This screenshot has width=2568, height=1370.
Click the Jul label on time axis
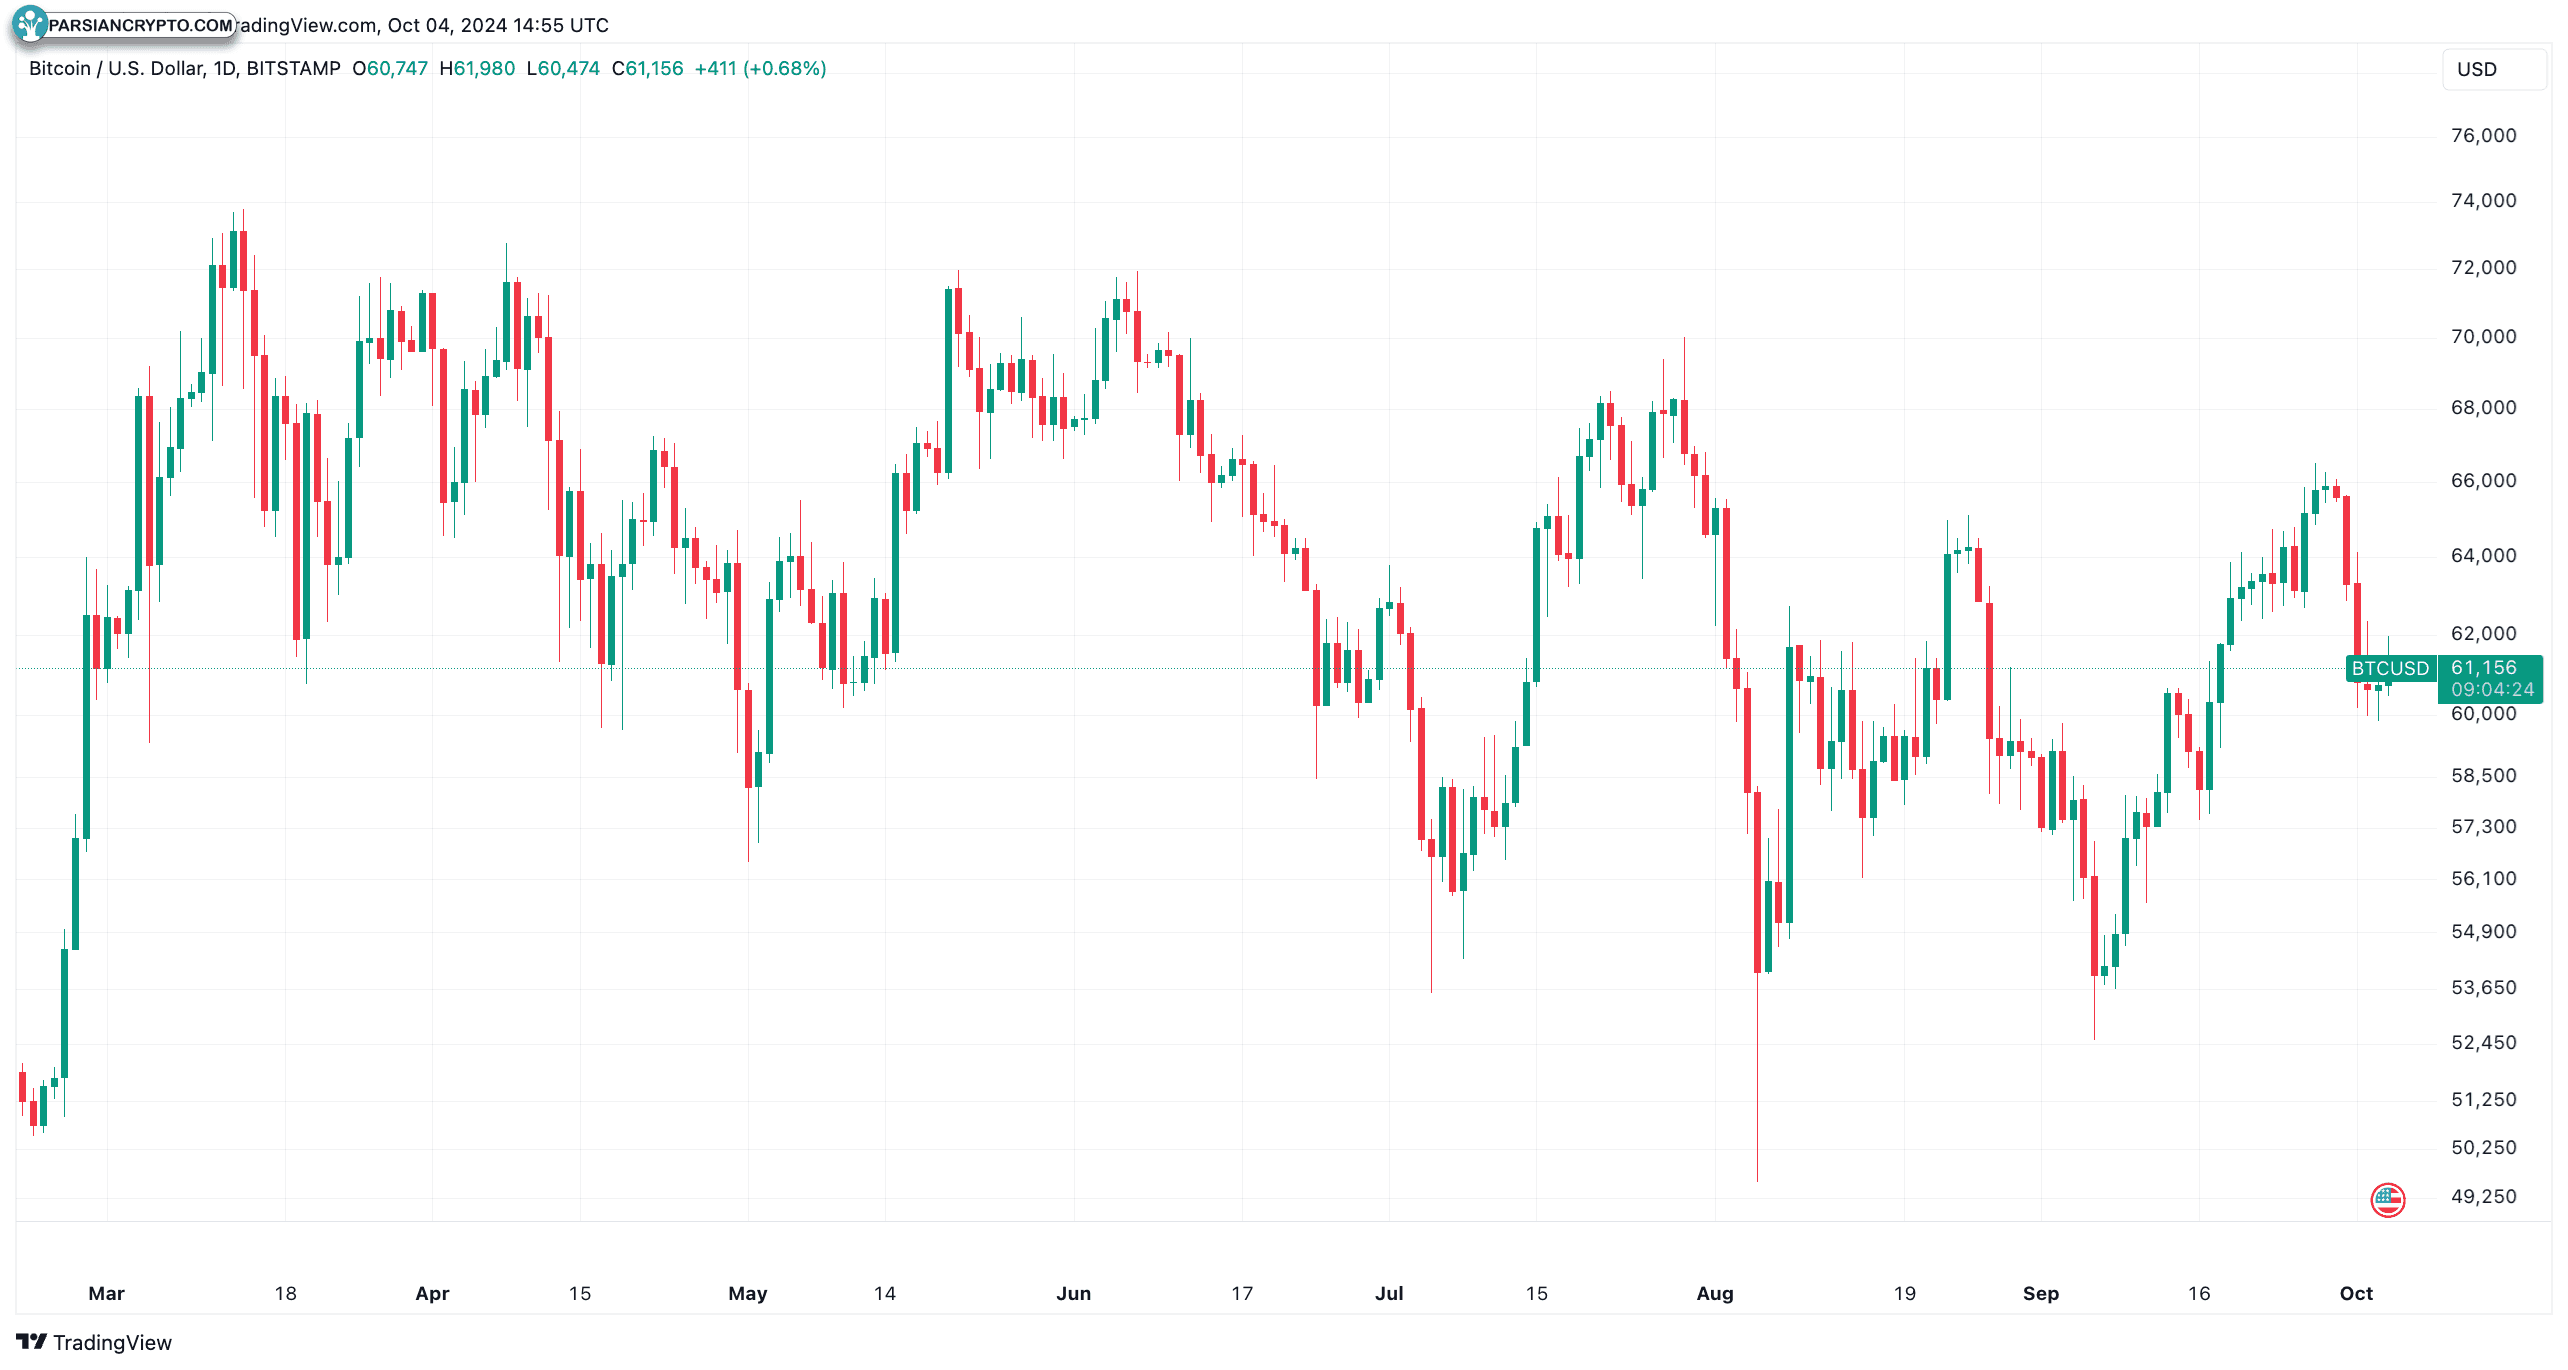(1389, 1293)
